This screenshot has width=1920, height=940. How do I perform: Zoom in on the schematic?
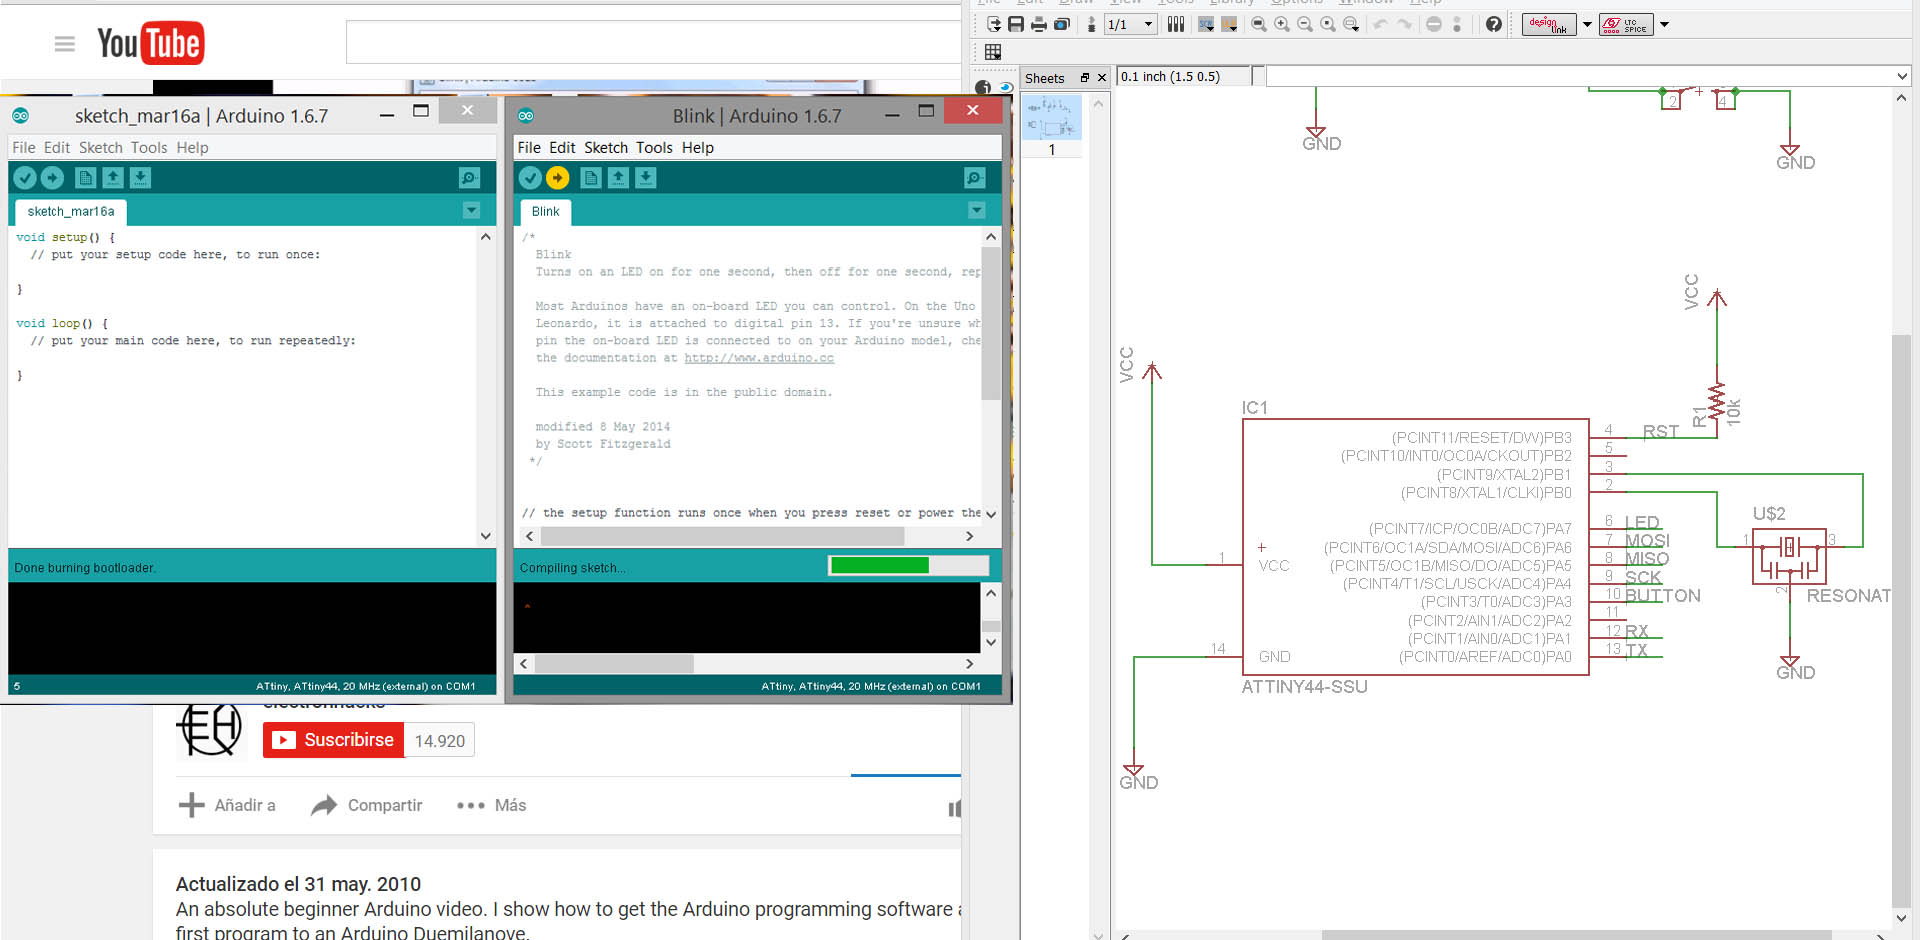pyautogui.click(x=1282, y=24)
